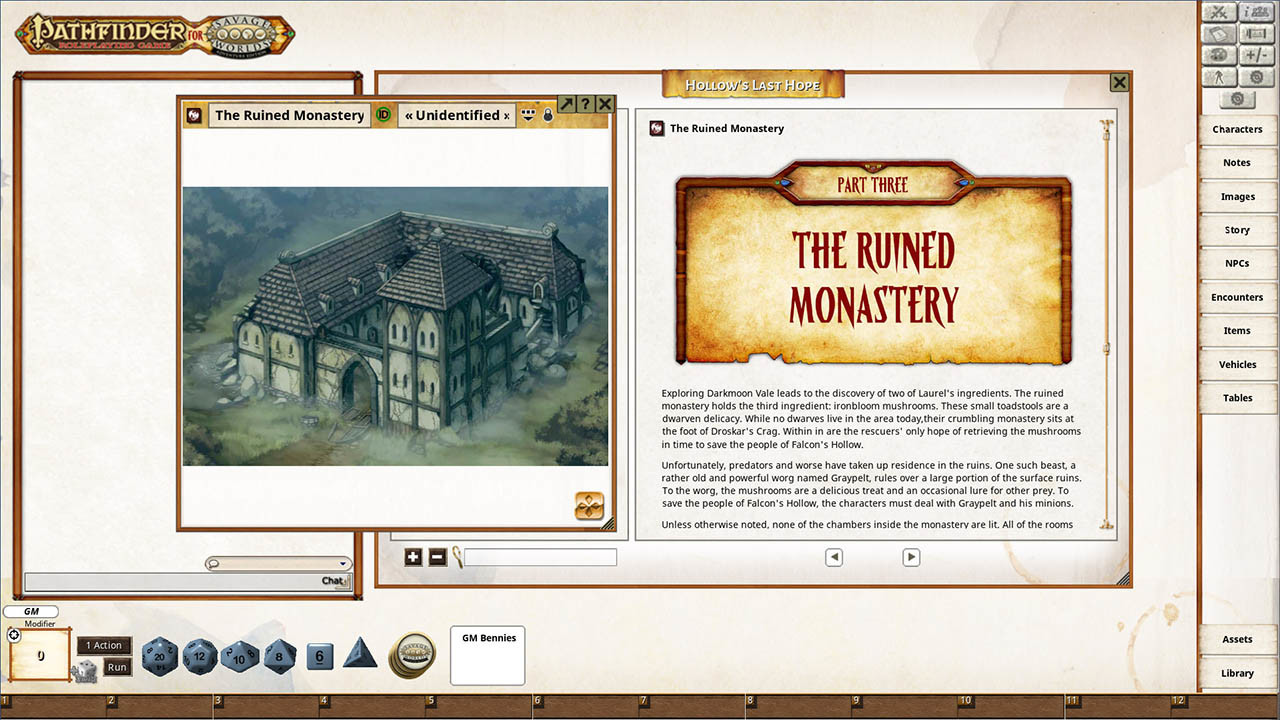
Task: Click the +/- modifiers button in the top-right toolbar
Action: click(1256, 53)
